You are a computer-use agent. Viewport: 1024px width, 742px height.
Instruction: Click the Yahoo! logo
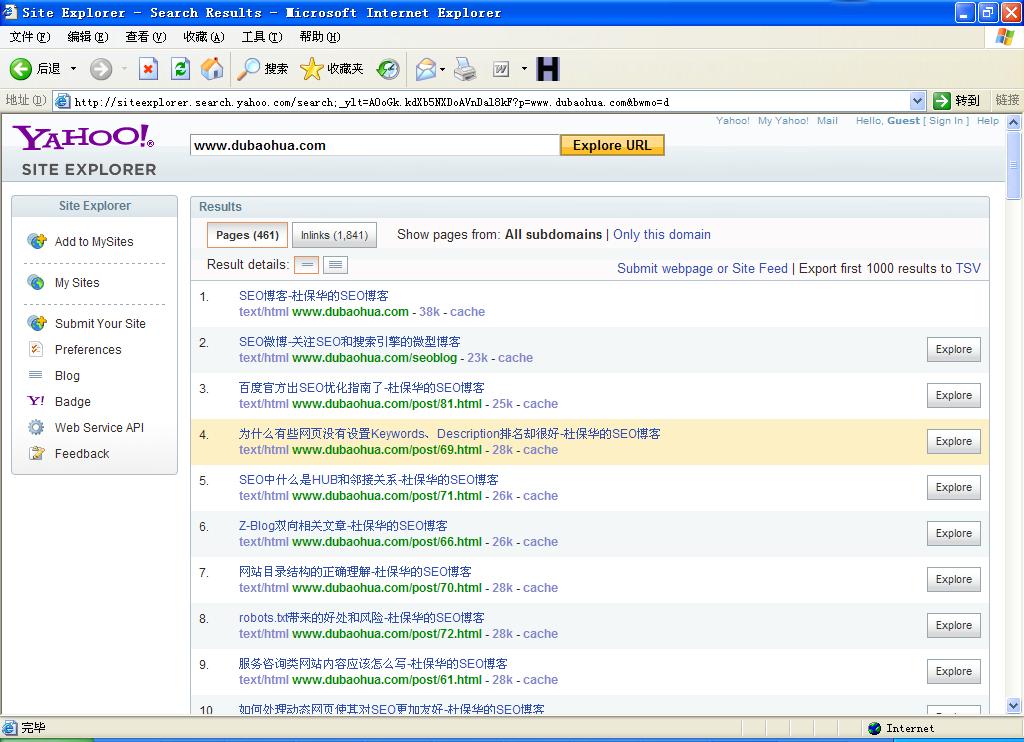coord(84,137)
